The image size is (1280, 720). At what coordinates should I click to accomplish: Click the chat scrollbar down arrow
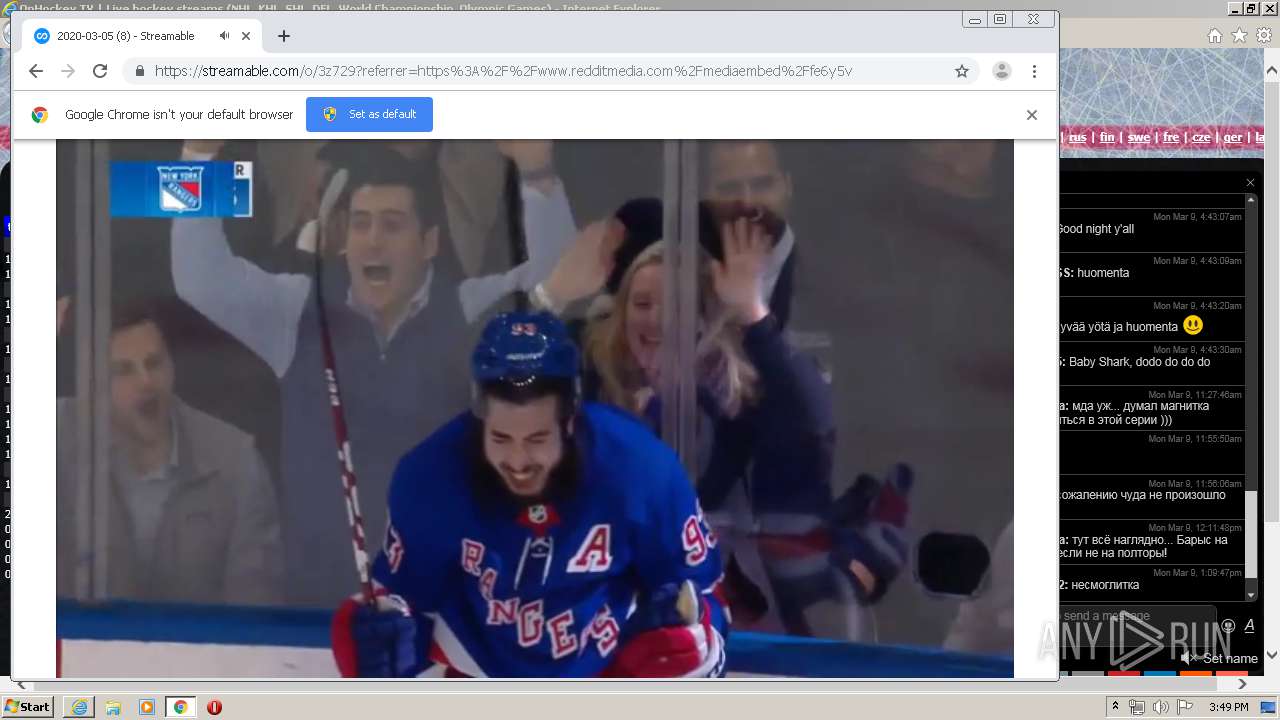[1252, 594]
